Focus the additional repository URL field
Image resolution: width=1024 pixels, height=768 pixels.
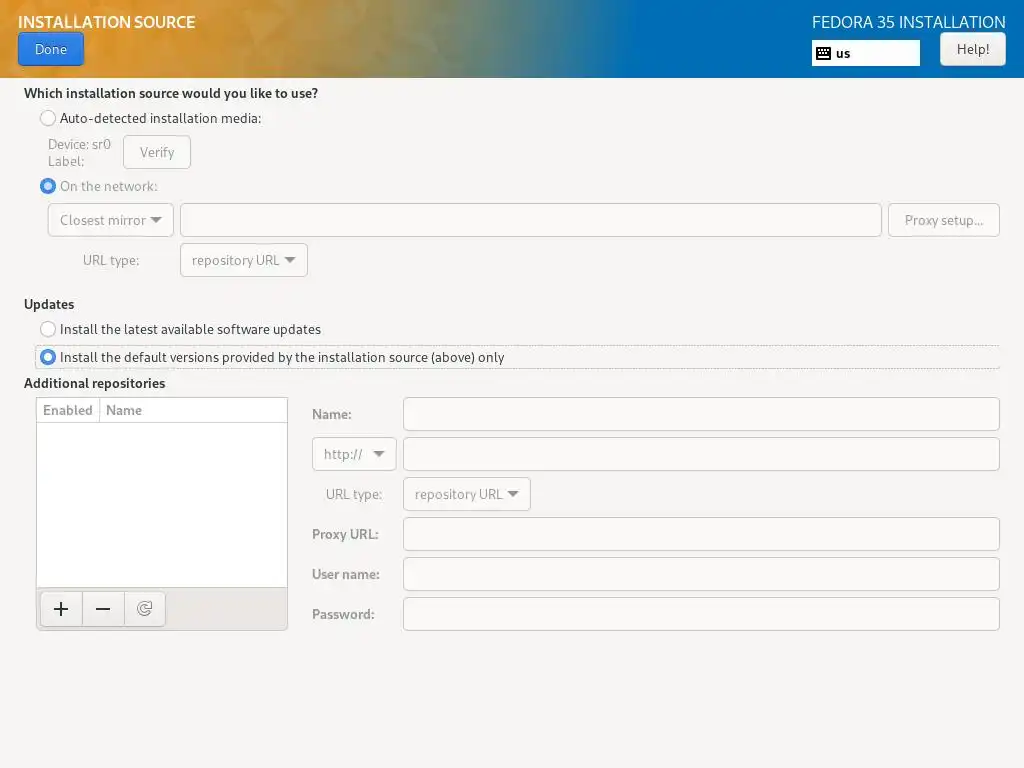(701, 454)
